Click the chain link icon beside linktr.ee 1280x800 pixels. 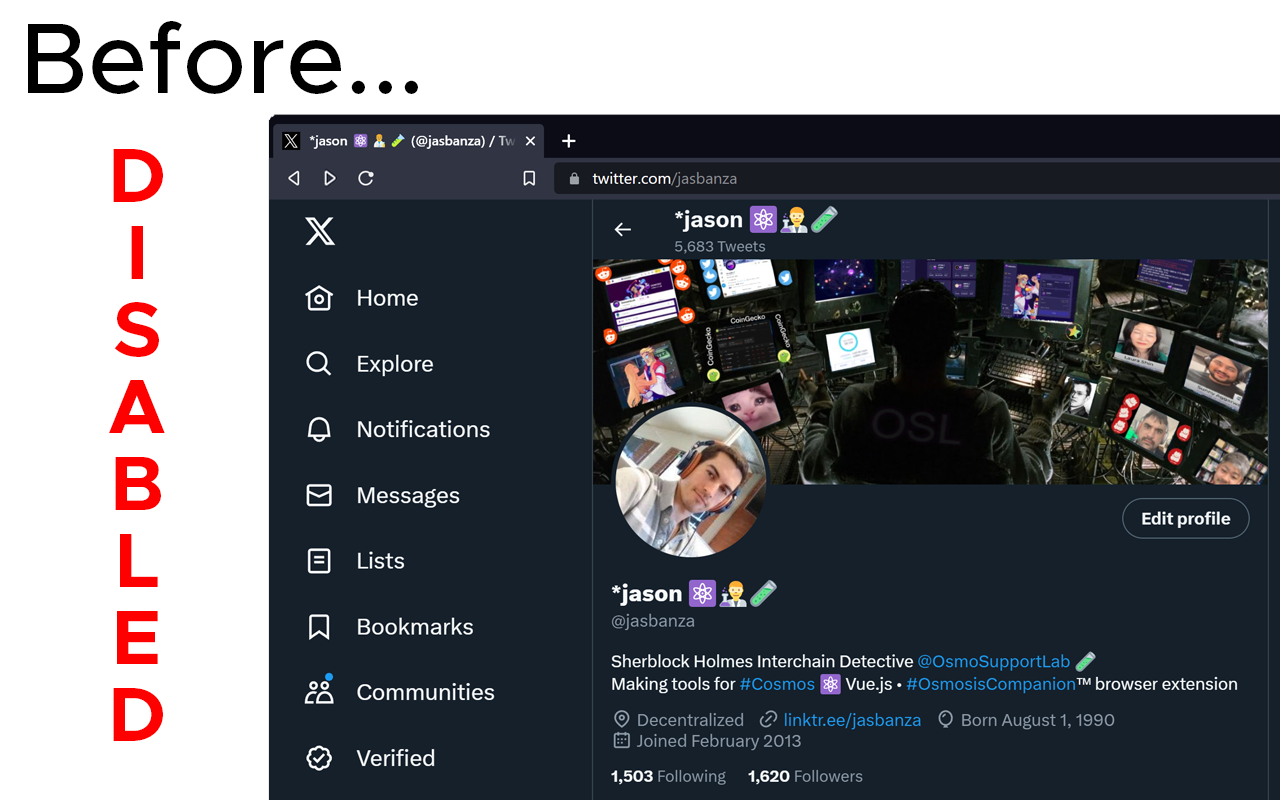pos(768,720)
